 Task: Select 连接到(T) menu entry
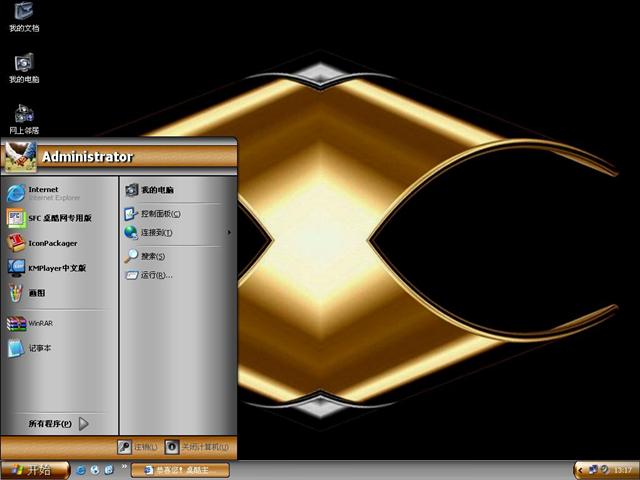pos(178,233)
